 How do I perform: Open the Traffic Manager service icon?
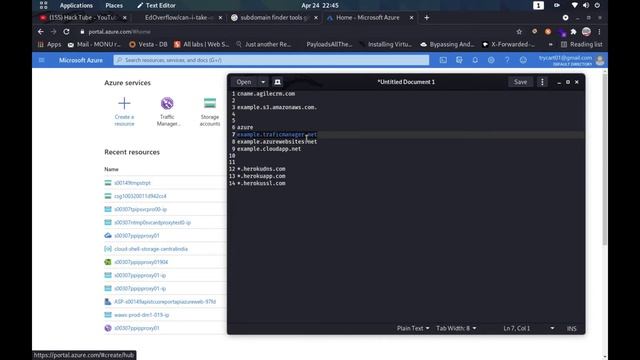click(167, 111)
